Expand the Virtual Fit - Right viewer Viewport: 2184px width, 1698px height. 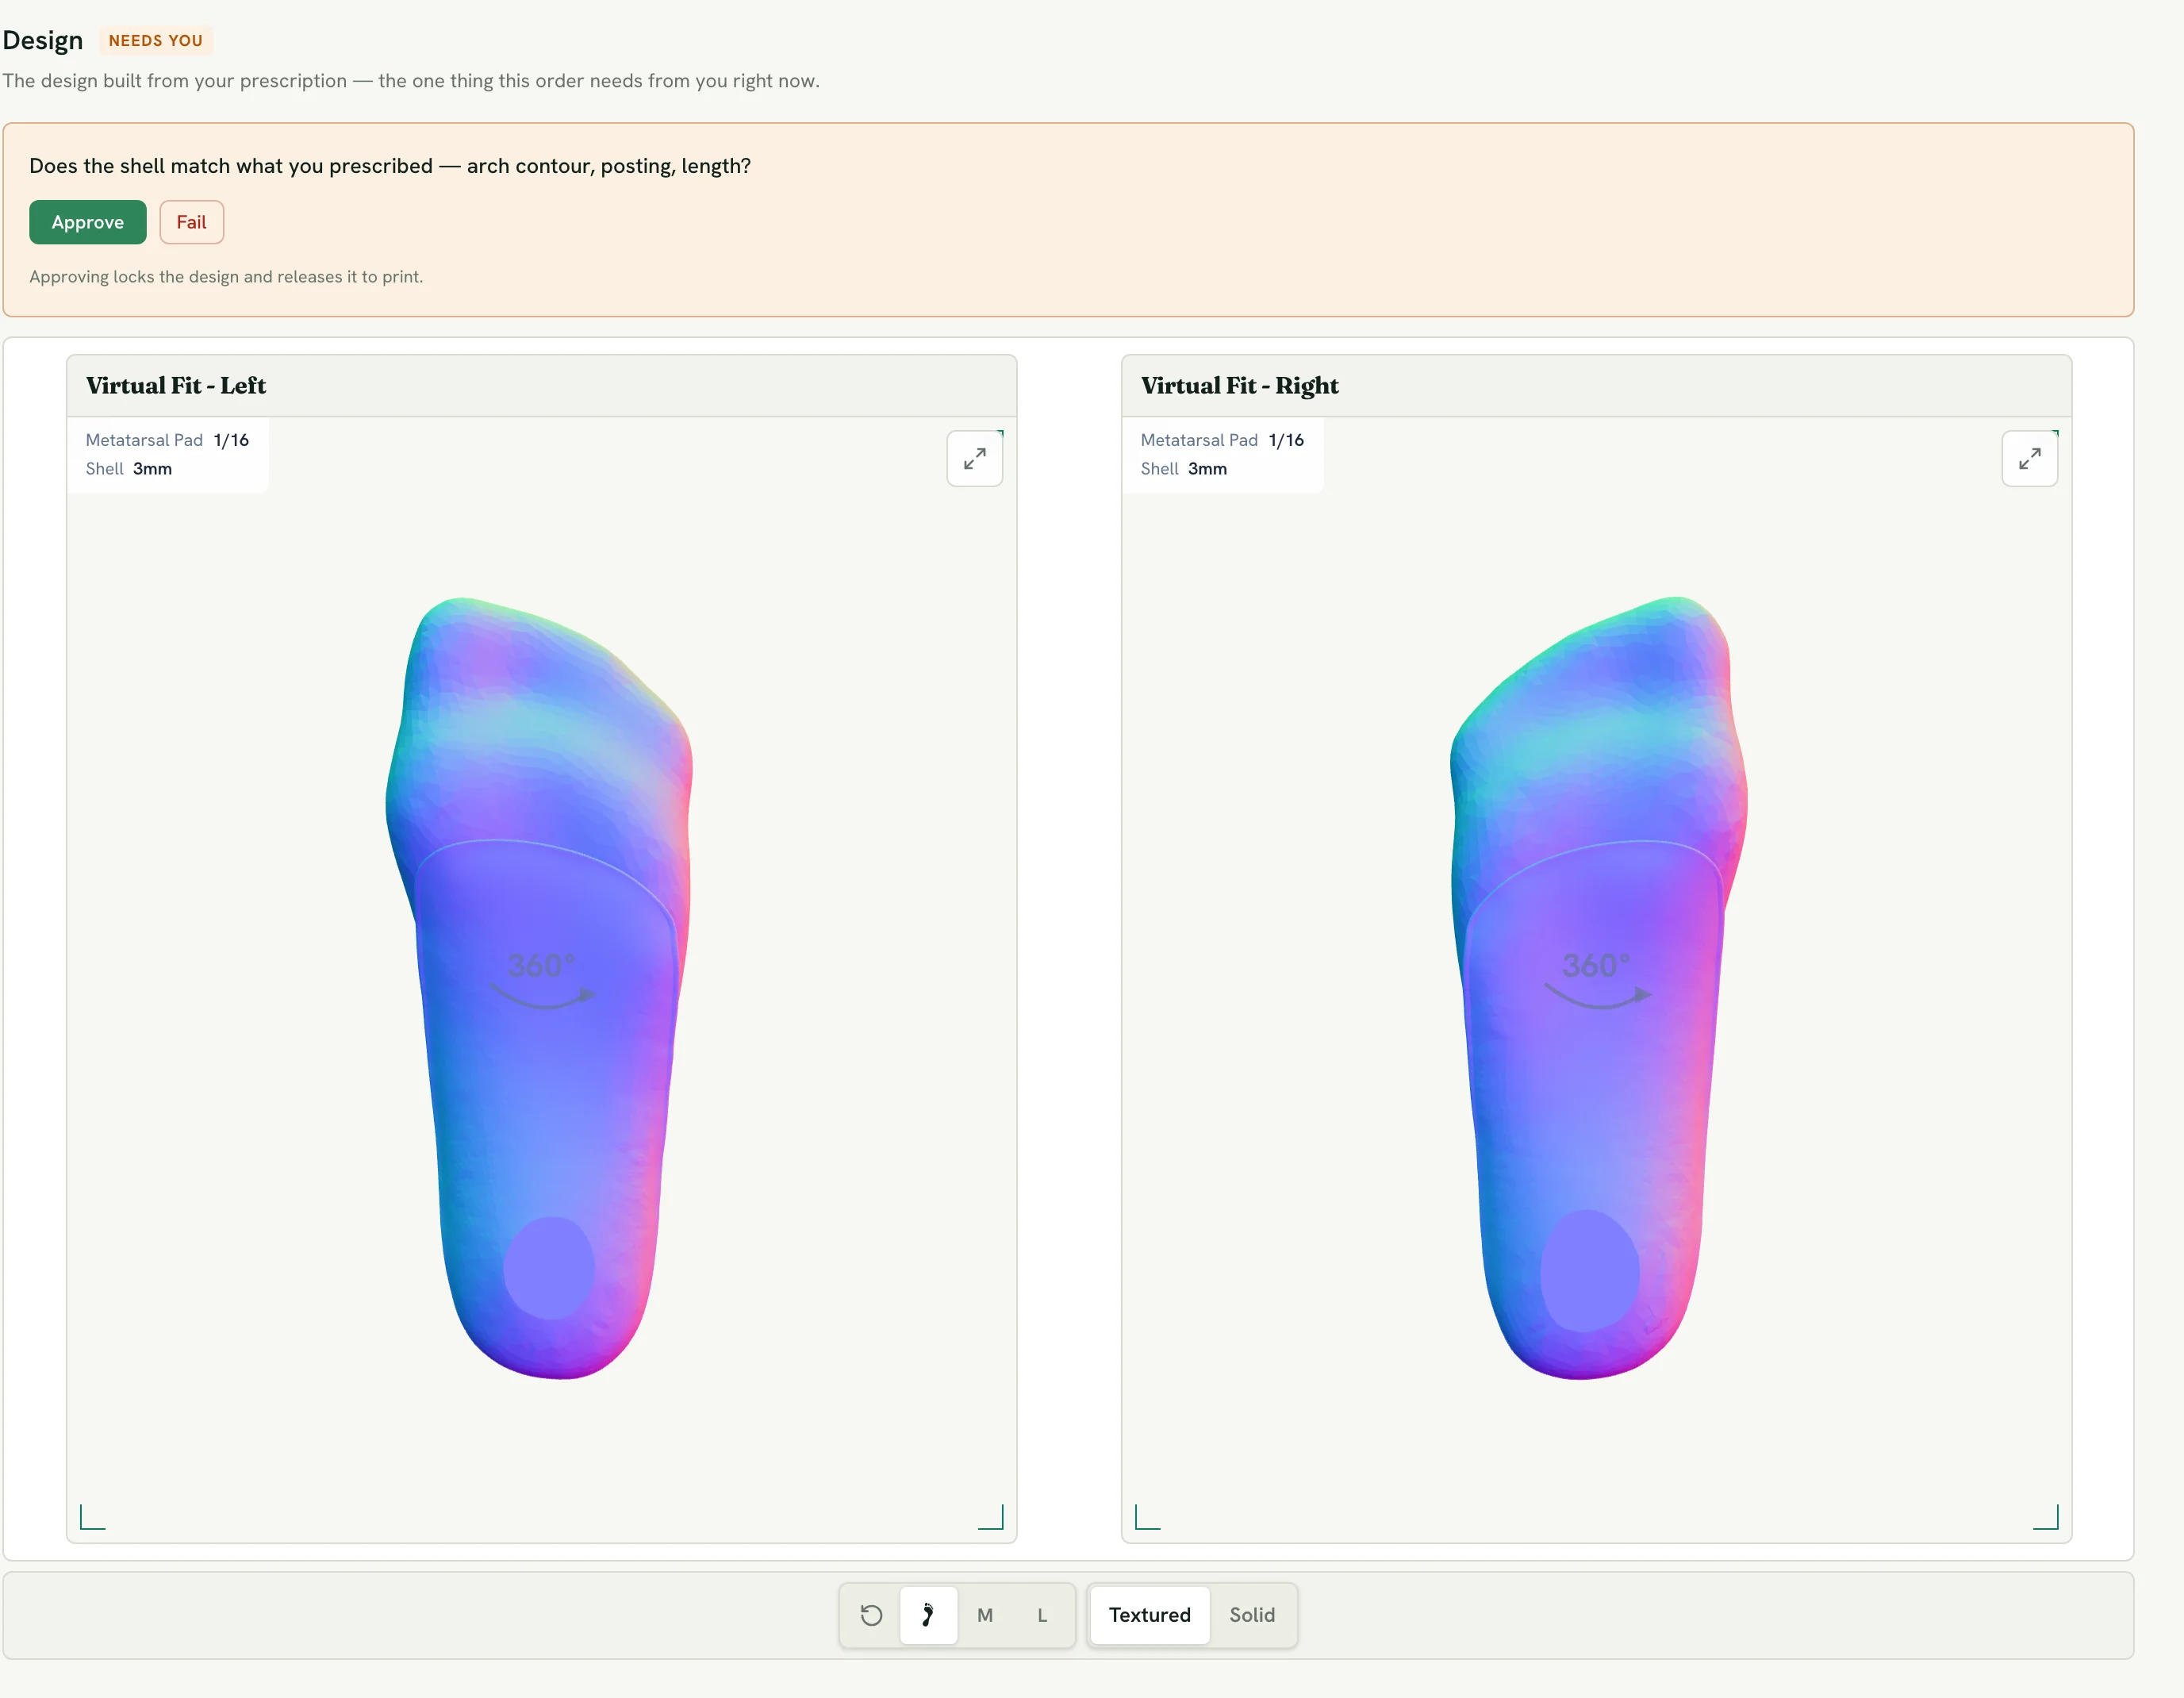pos(2029,458)
